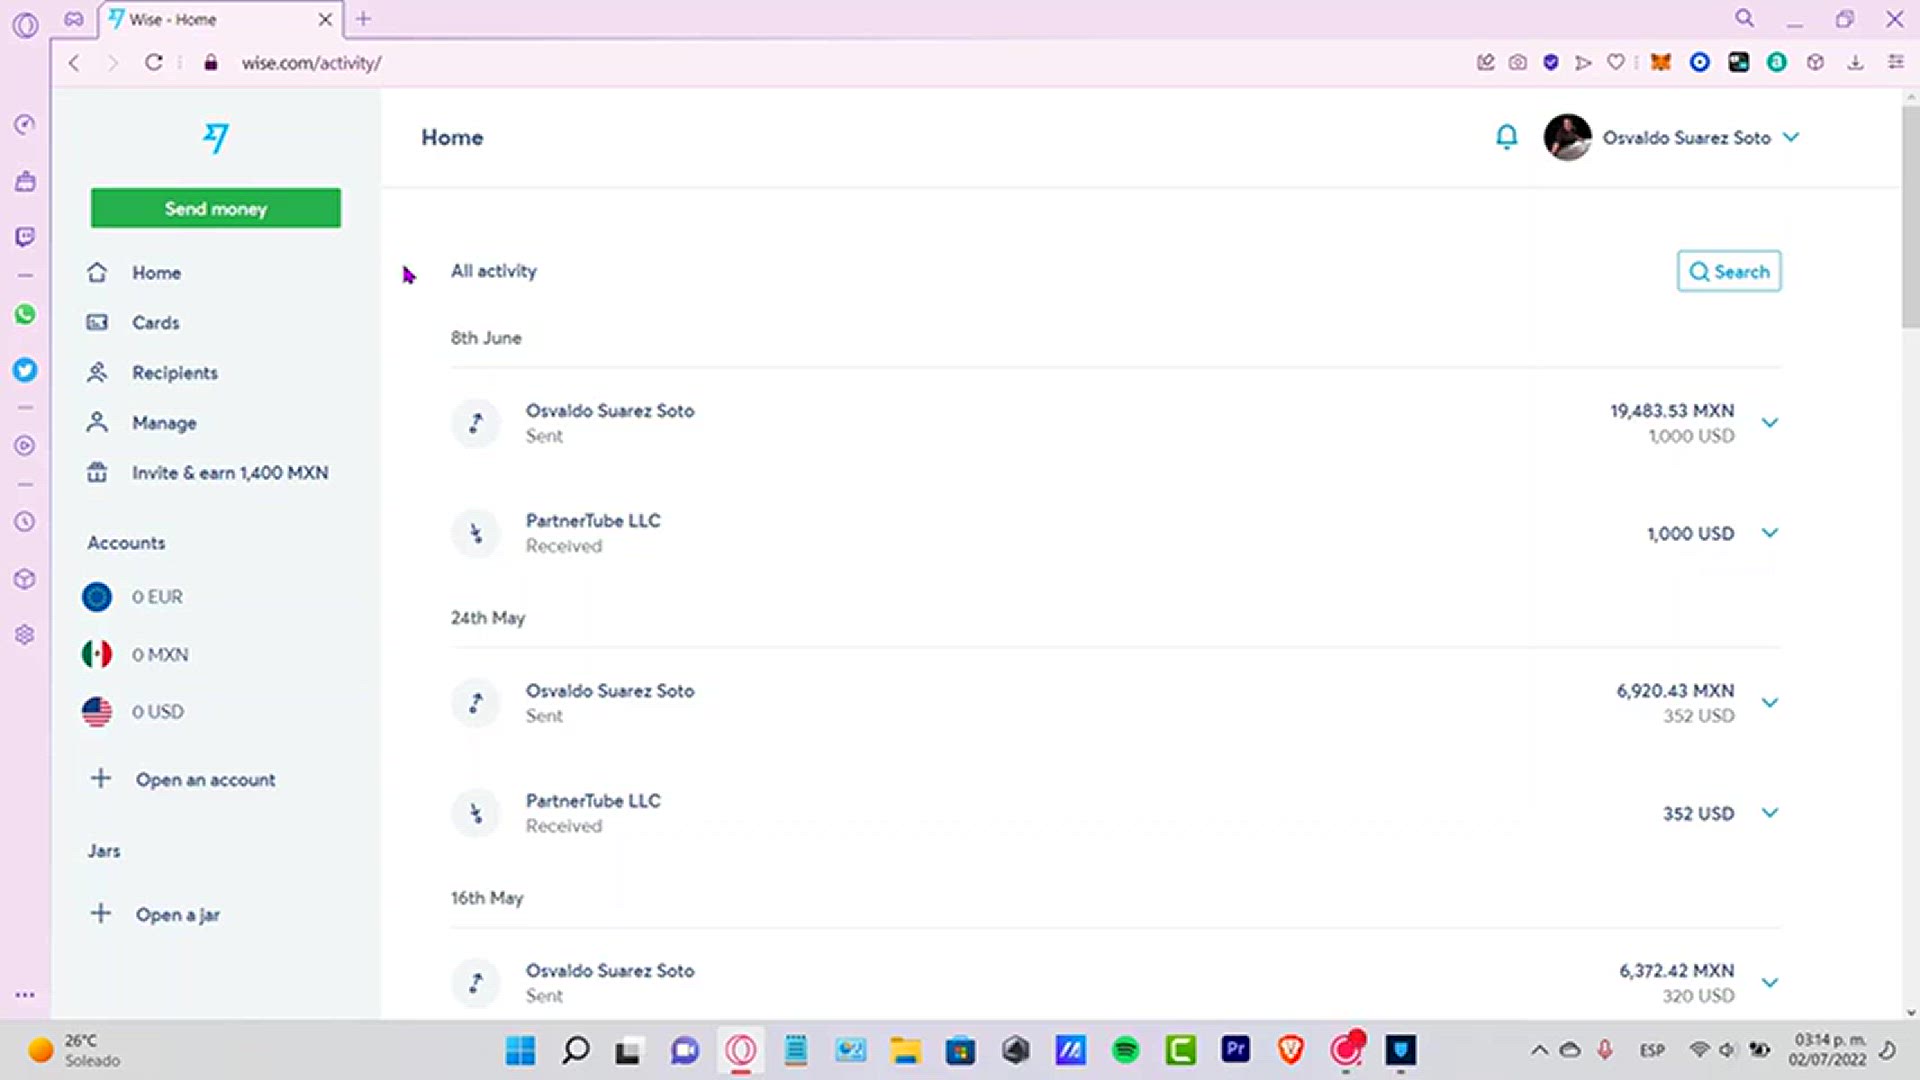This screenshot has width=1920, height=1080.
Task: Open Home in sidebar menu
Action: [x=157, y=273]
